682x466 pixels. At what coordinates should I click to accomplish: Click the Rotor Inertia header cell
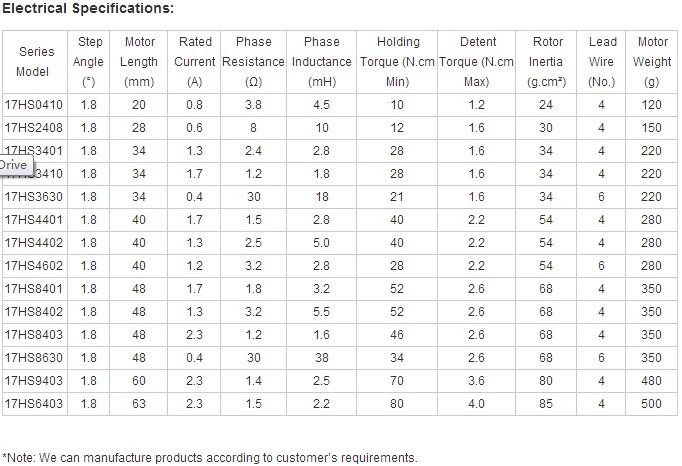point(546,62)
